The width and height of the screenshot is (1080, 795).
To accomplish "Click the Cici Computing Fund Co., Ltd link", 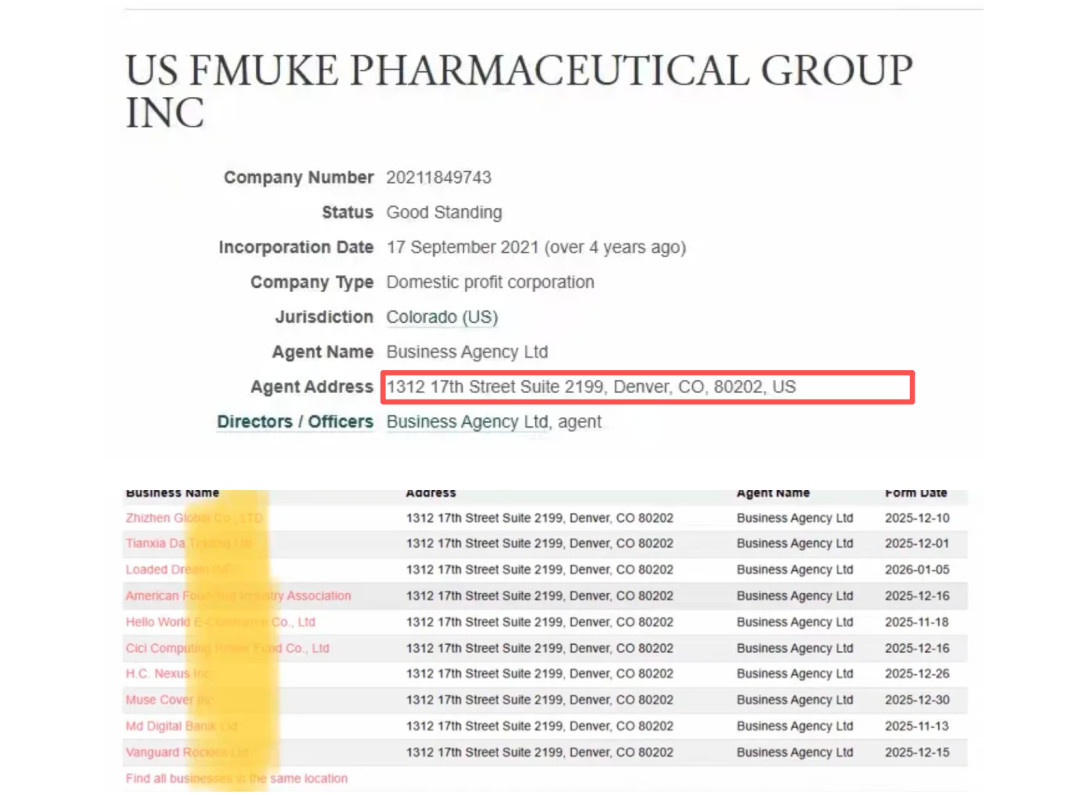I will [227, 648].
